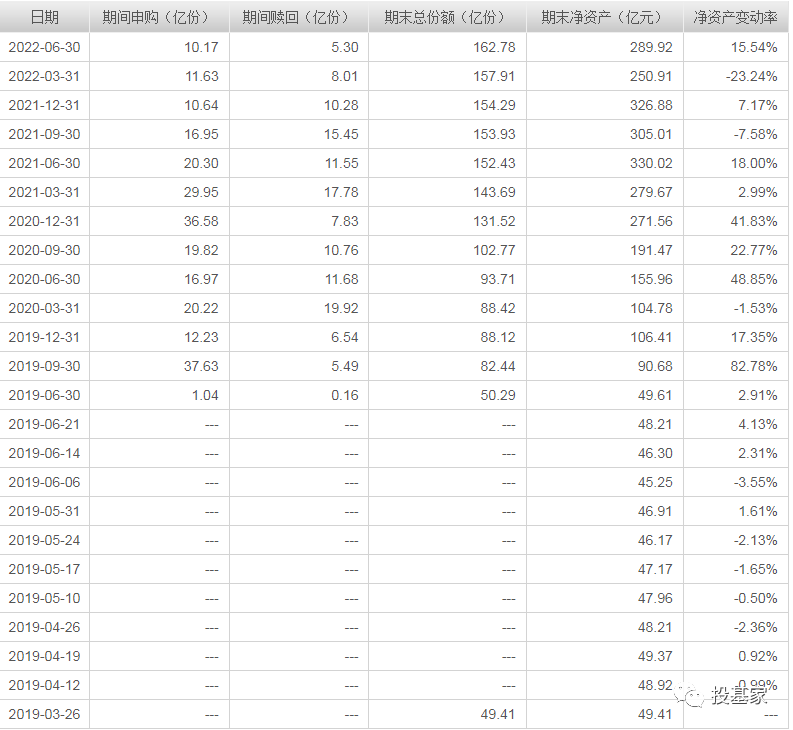Select the date cell 2021-06-30
Viewport: 793px width, 730px height.
tap(45, 163)
